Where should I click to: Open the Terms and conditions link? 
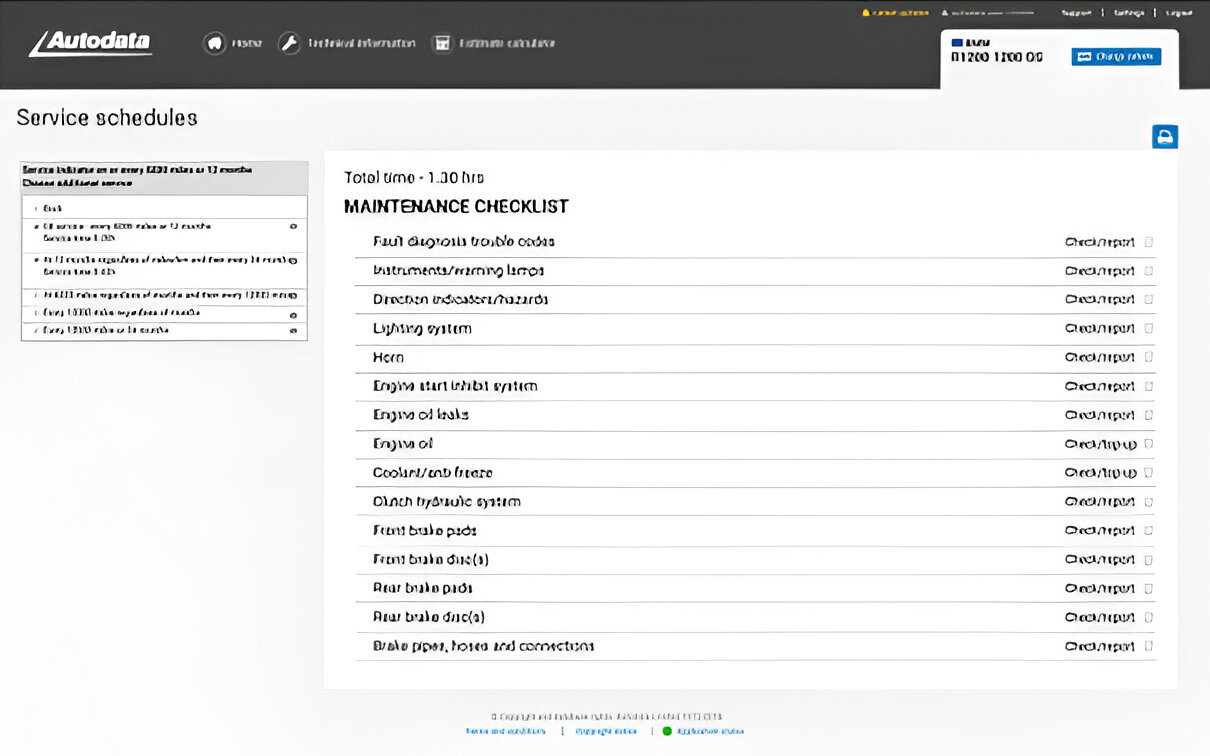[506, 731]
